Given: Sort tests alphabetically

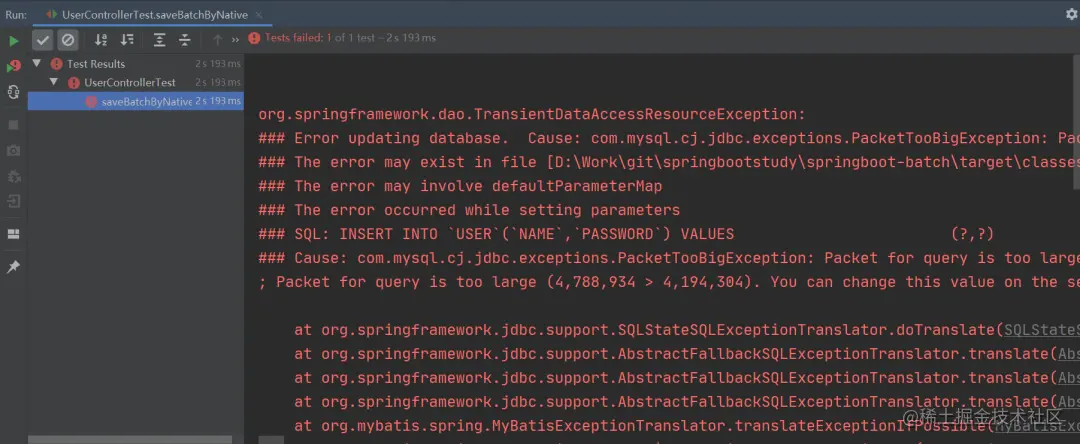Looking at the screenshot, I should coord(101,40).
